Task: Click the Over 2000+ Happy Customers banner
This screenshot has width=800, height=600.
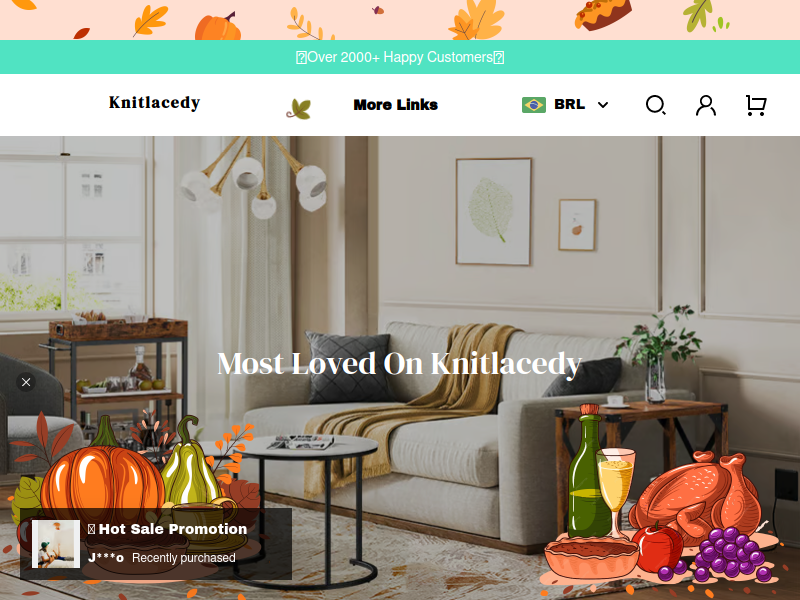Action: [x=400, y=57]
